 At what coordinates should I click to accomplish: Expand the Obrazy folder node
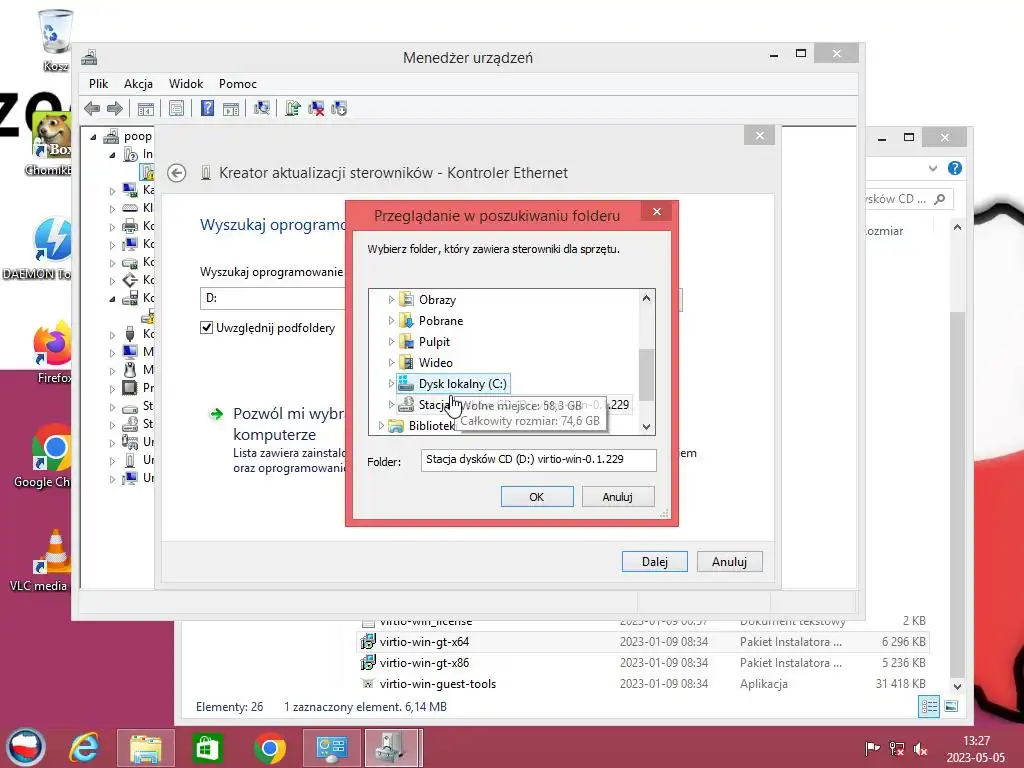pyautogui.click(x=391, y=300)
